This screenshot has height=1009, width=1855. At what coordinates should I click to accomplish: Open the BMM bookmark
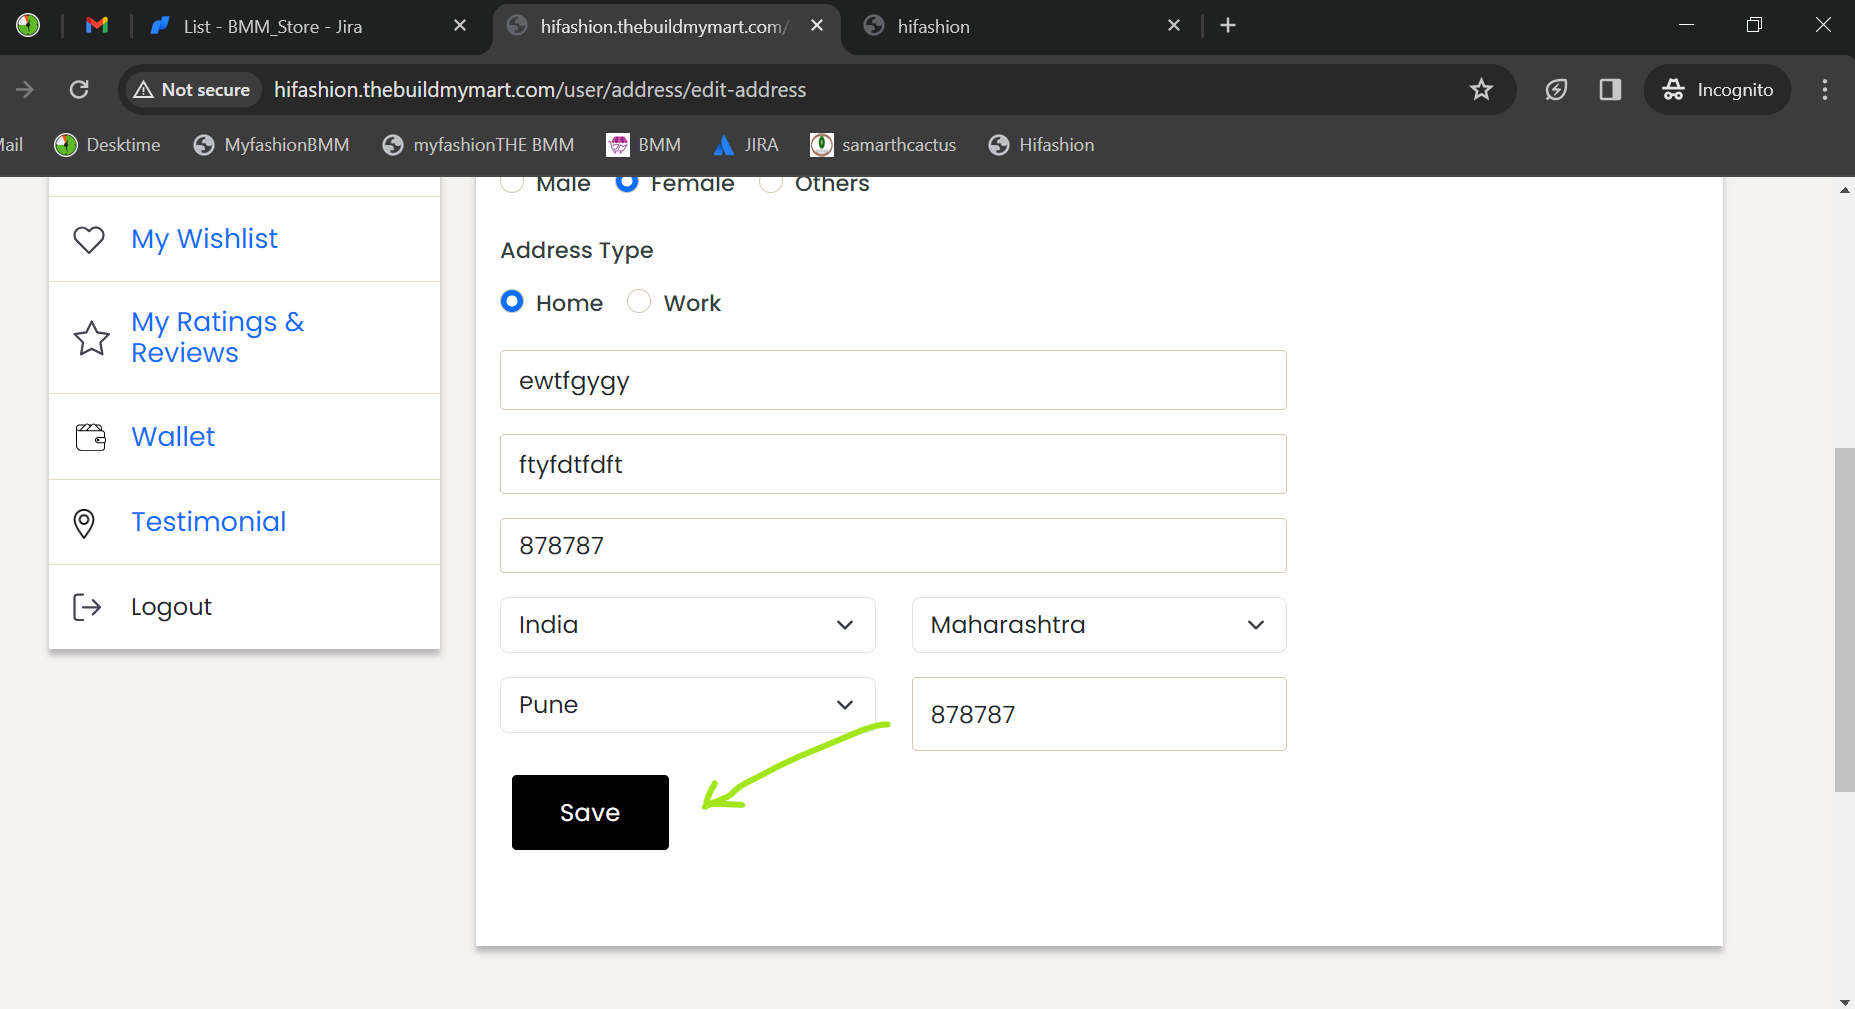644,145
